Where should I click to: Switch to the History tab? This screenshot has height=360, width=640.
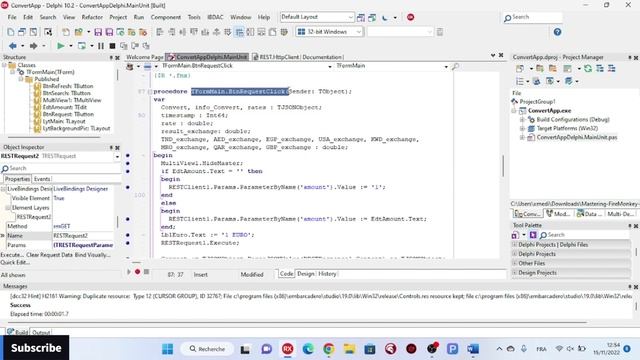(327, 274)
